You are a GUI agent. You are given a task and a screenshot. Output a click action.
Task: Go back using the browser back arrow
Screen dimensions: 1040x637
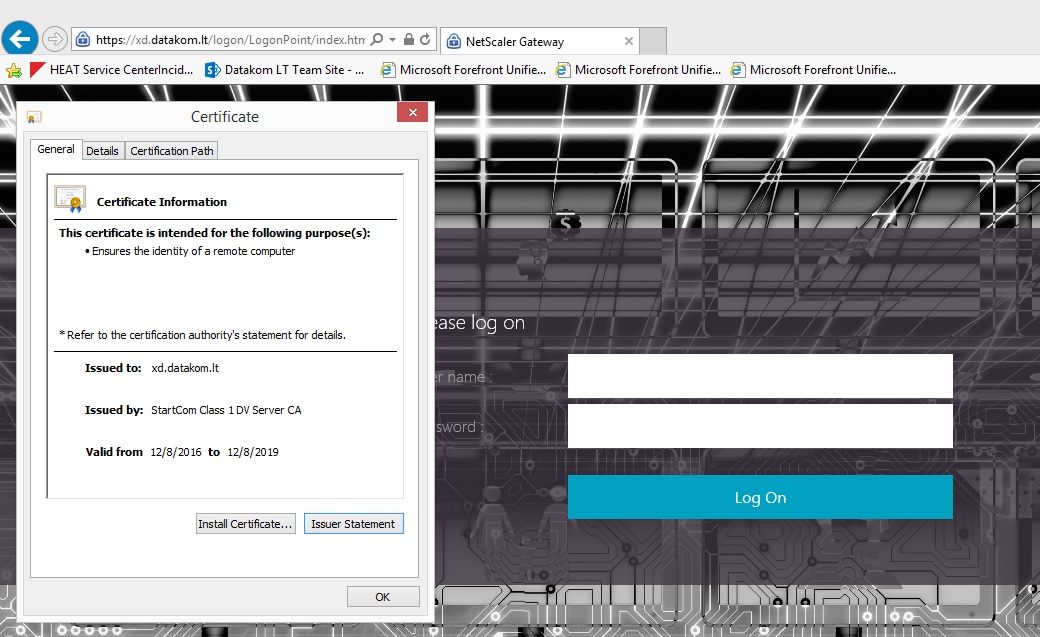click(20, 38)
